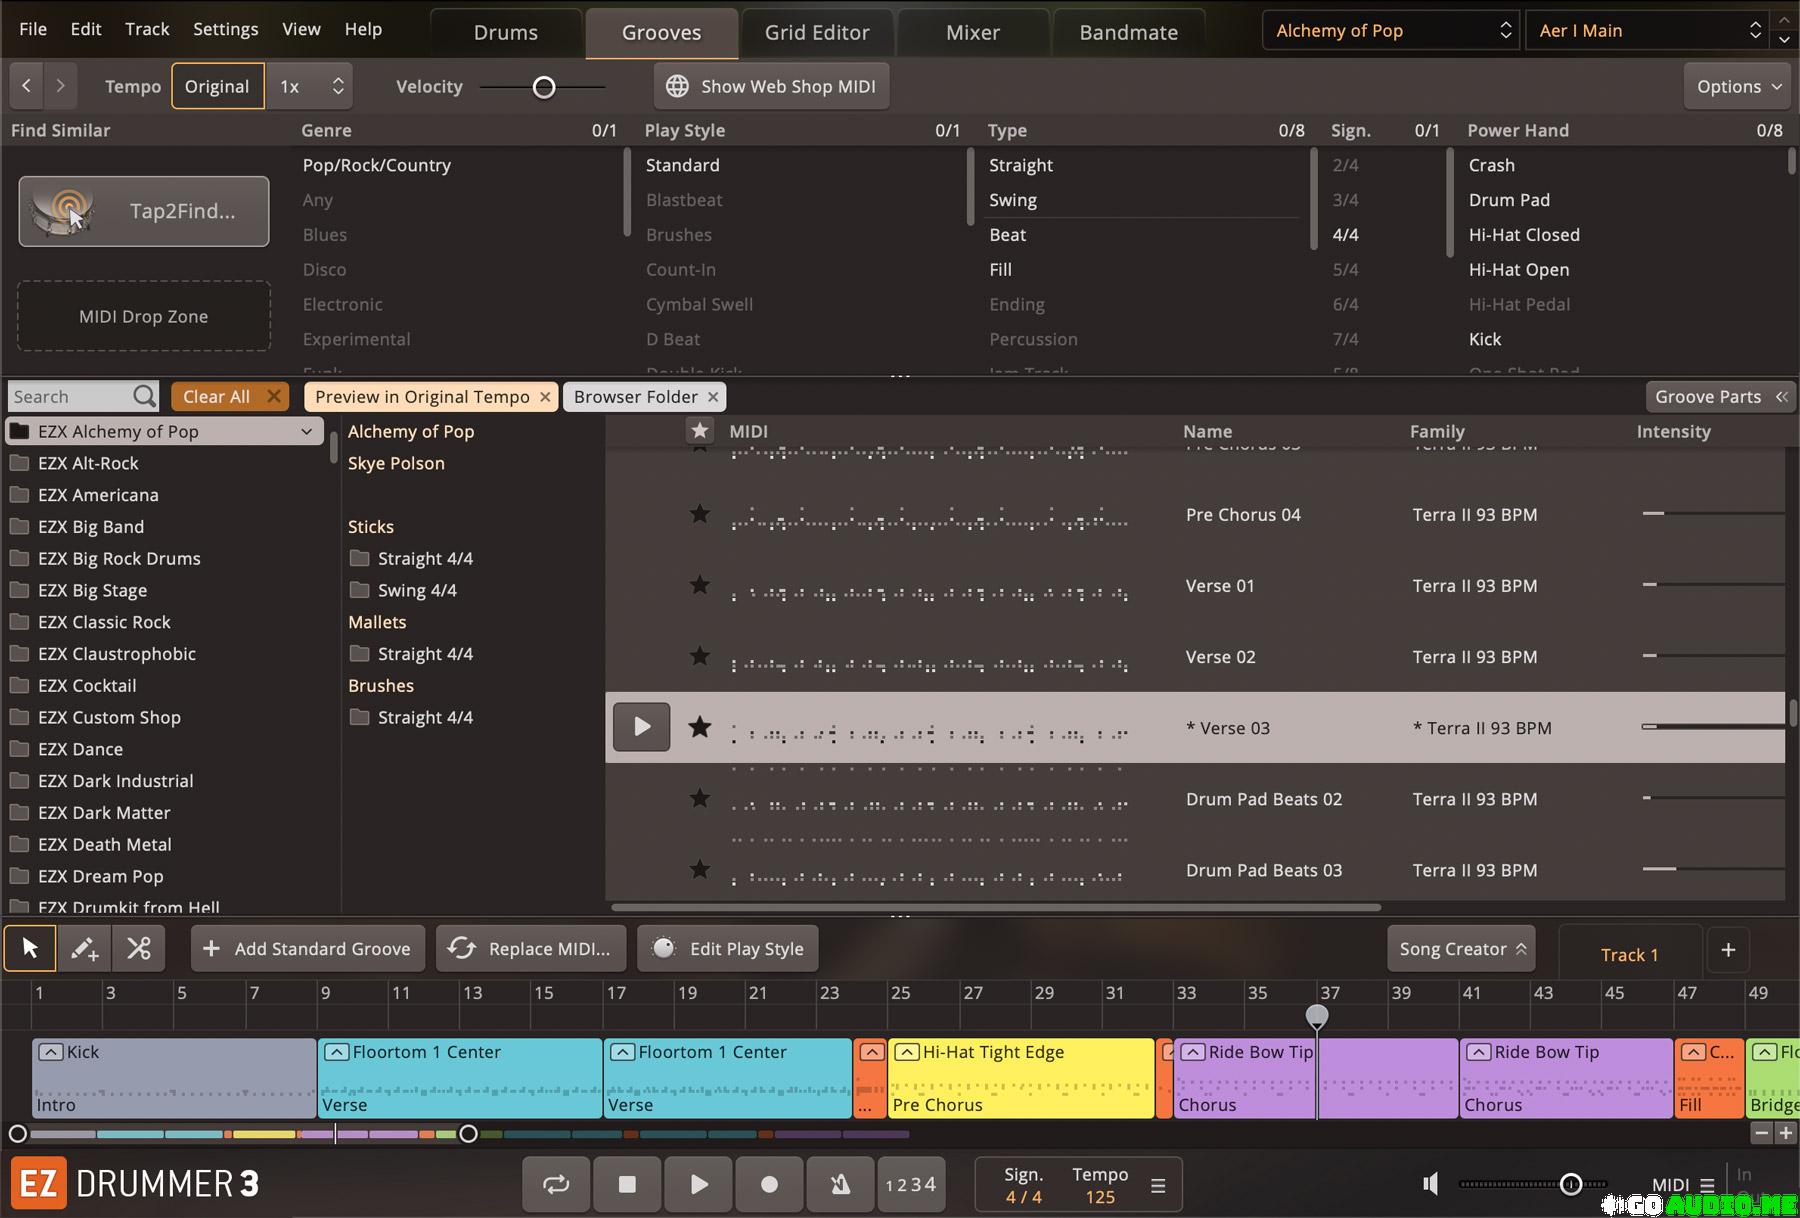Click the MIDI Drop Zone
1800x1218 pixels.
(x=144, y=316)
